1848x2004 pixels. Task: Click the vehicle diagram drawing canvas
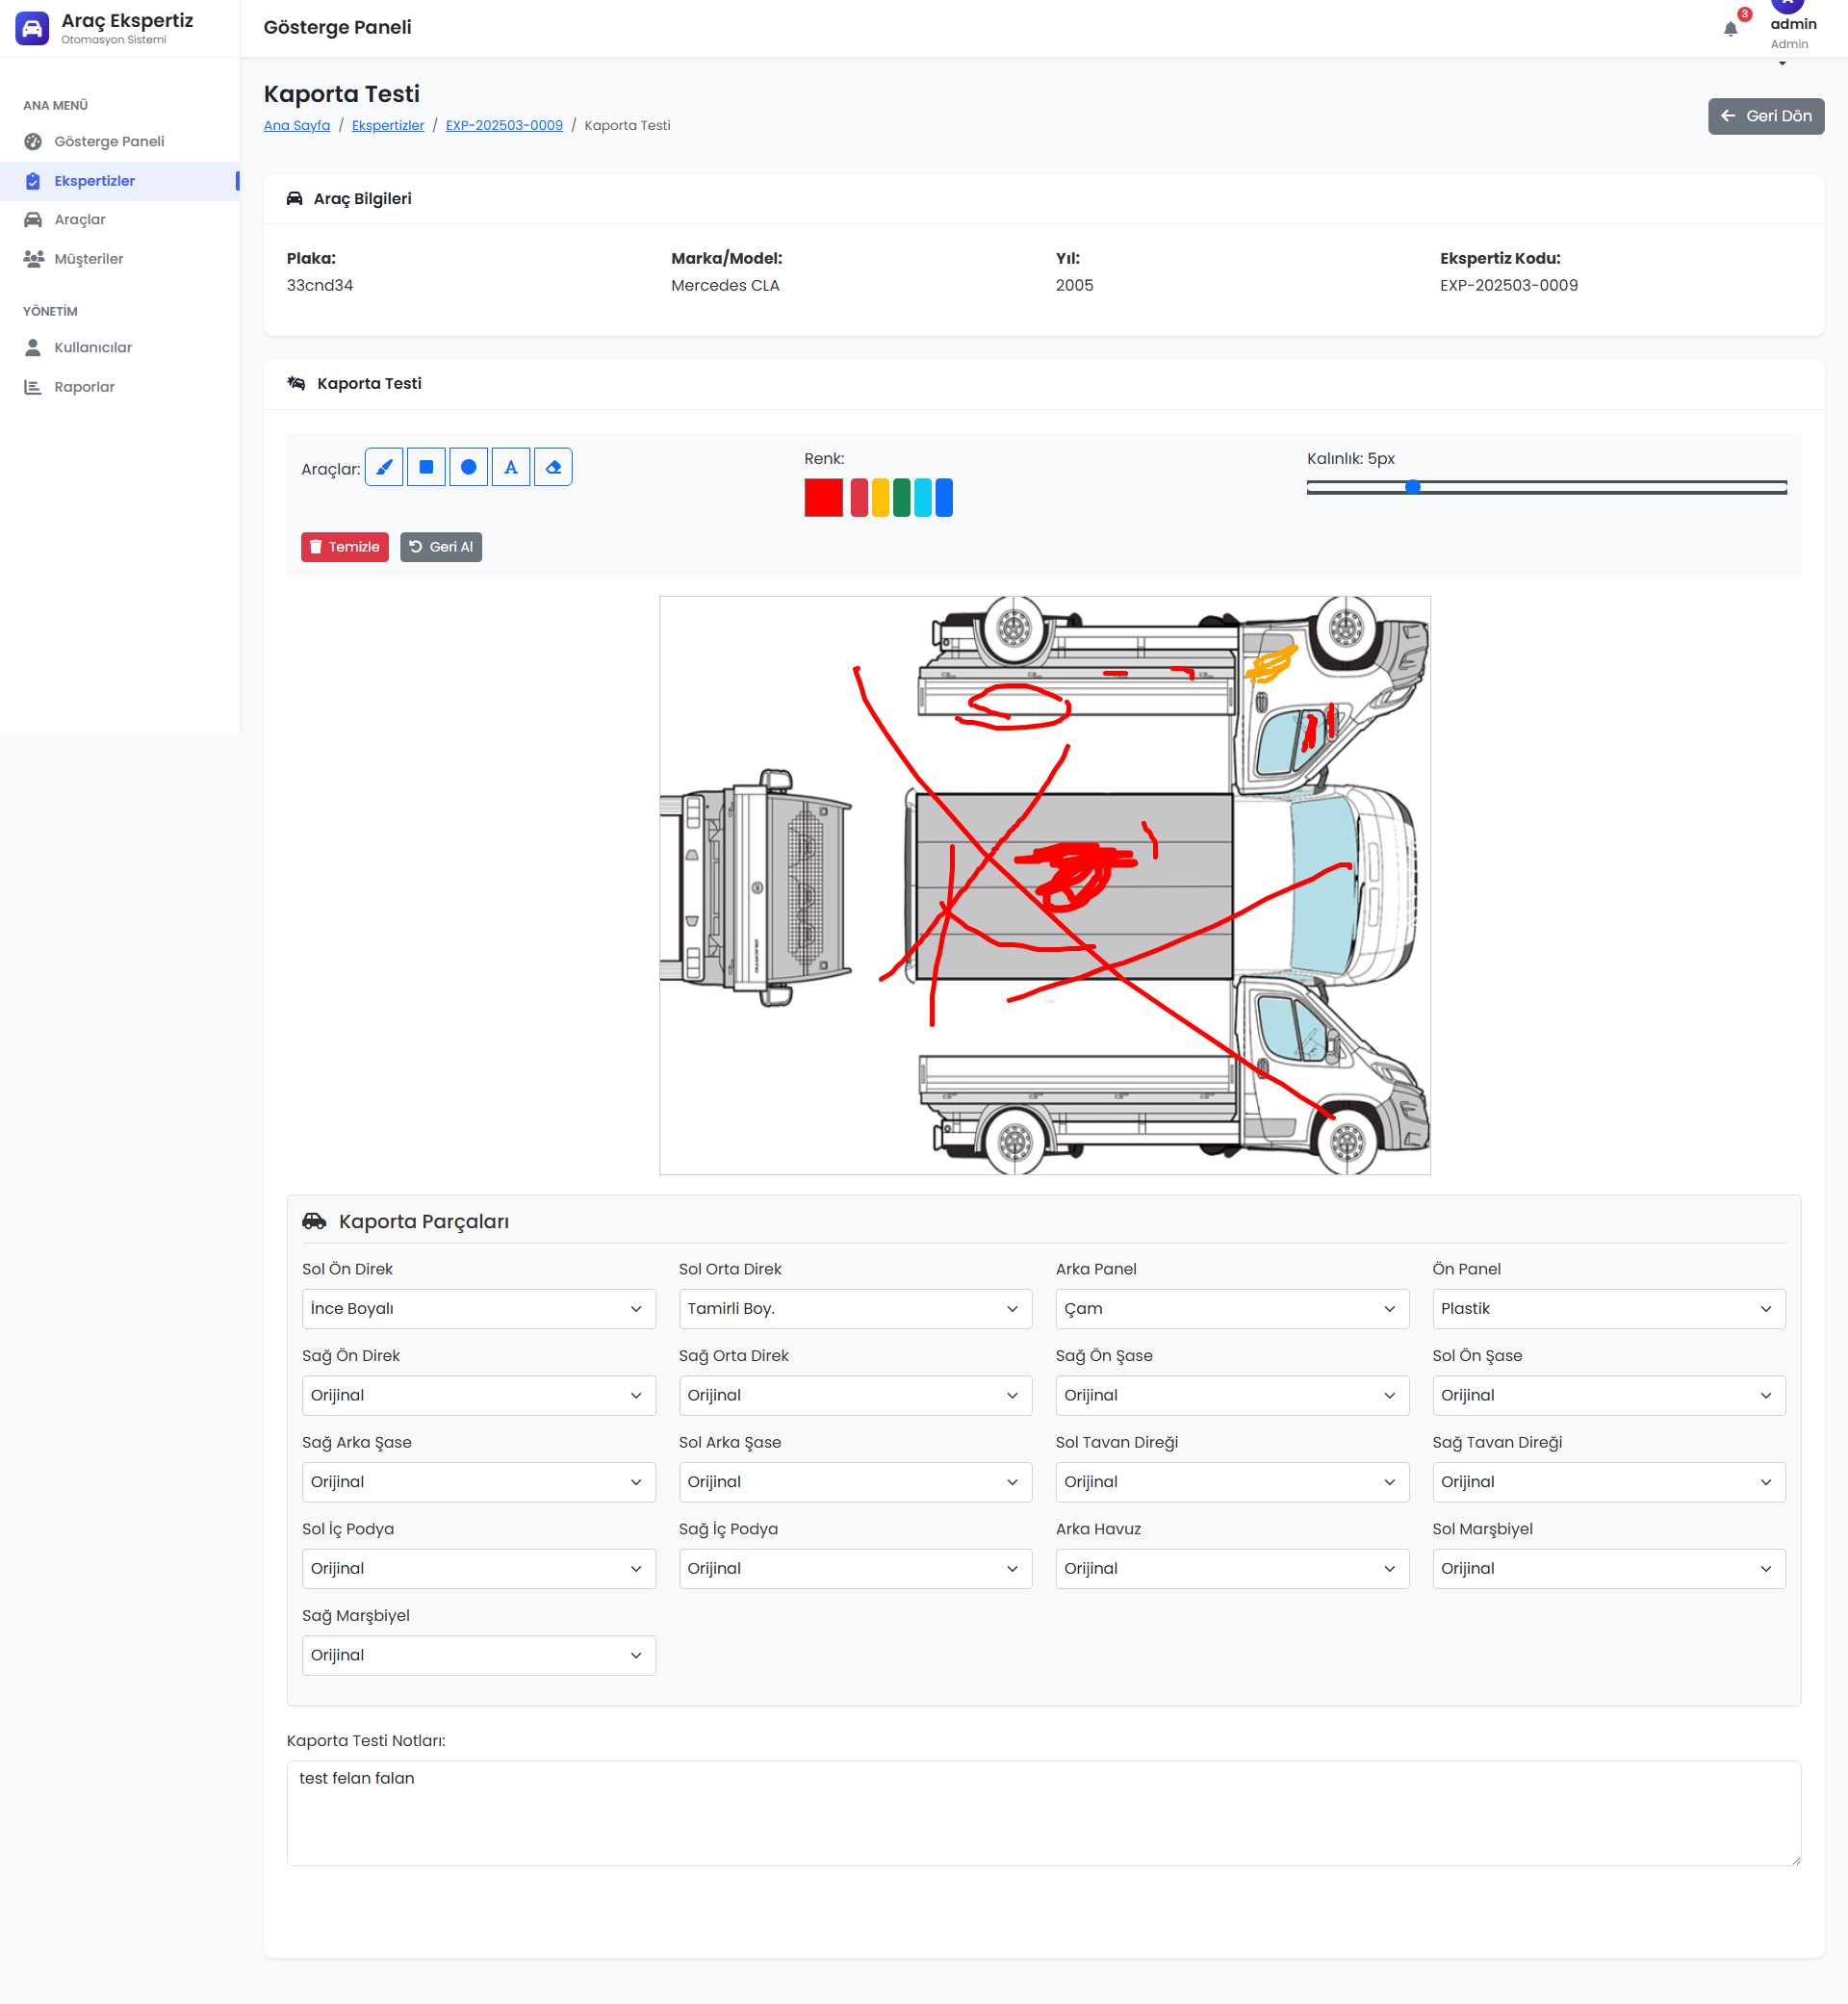[1045, 886]
